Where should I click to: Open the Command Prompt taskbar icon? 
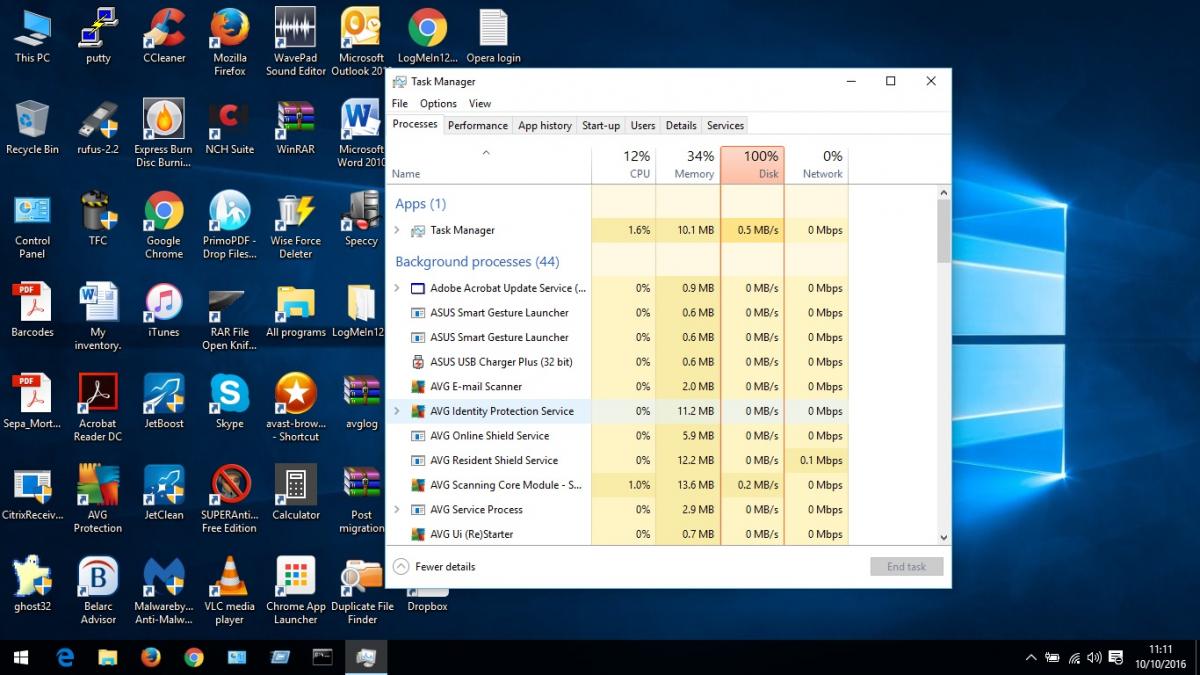pos(323,657)
